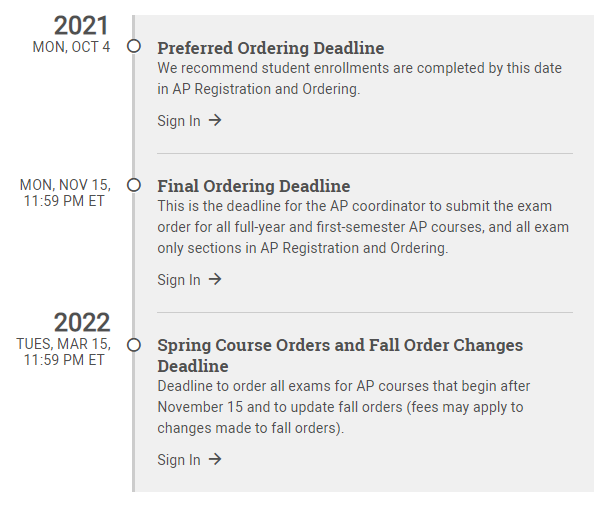610x505 pixels.
Task: Click the arrow icon beside the first Sign In
Action: (215, 120)
